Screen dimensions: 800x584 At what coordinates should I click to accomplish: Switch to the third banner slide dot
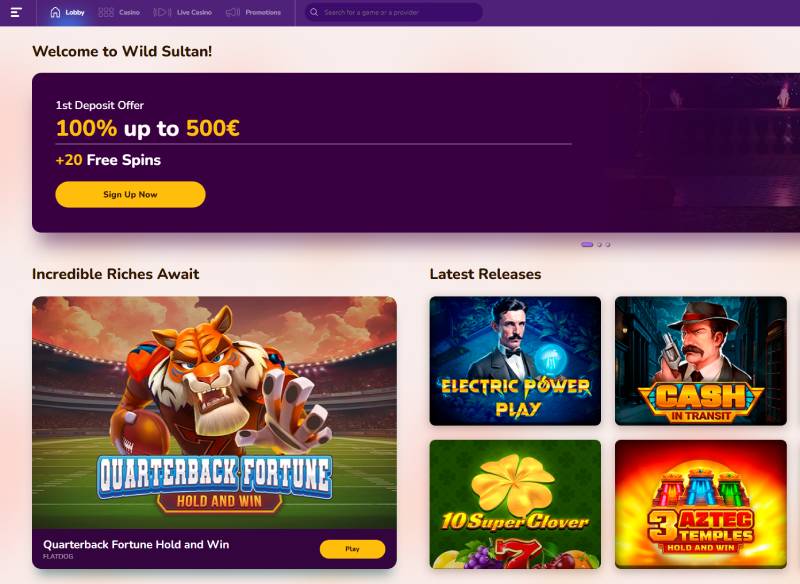click(x=608, y=244)
